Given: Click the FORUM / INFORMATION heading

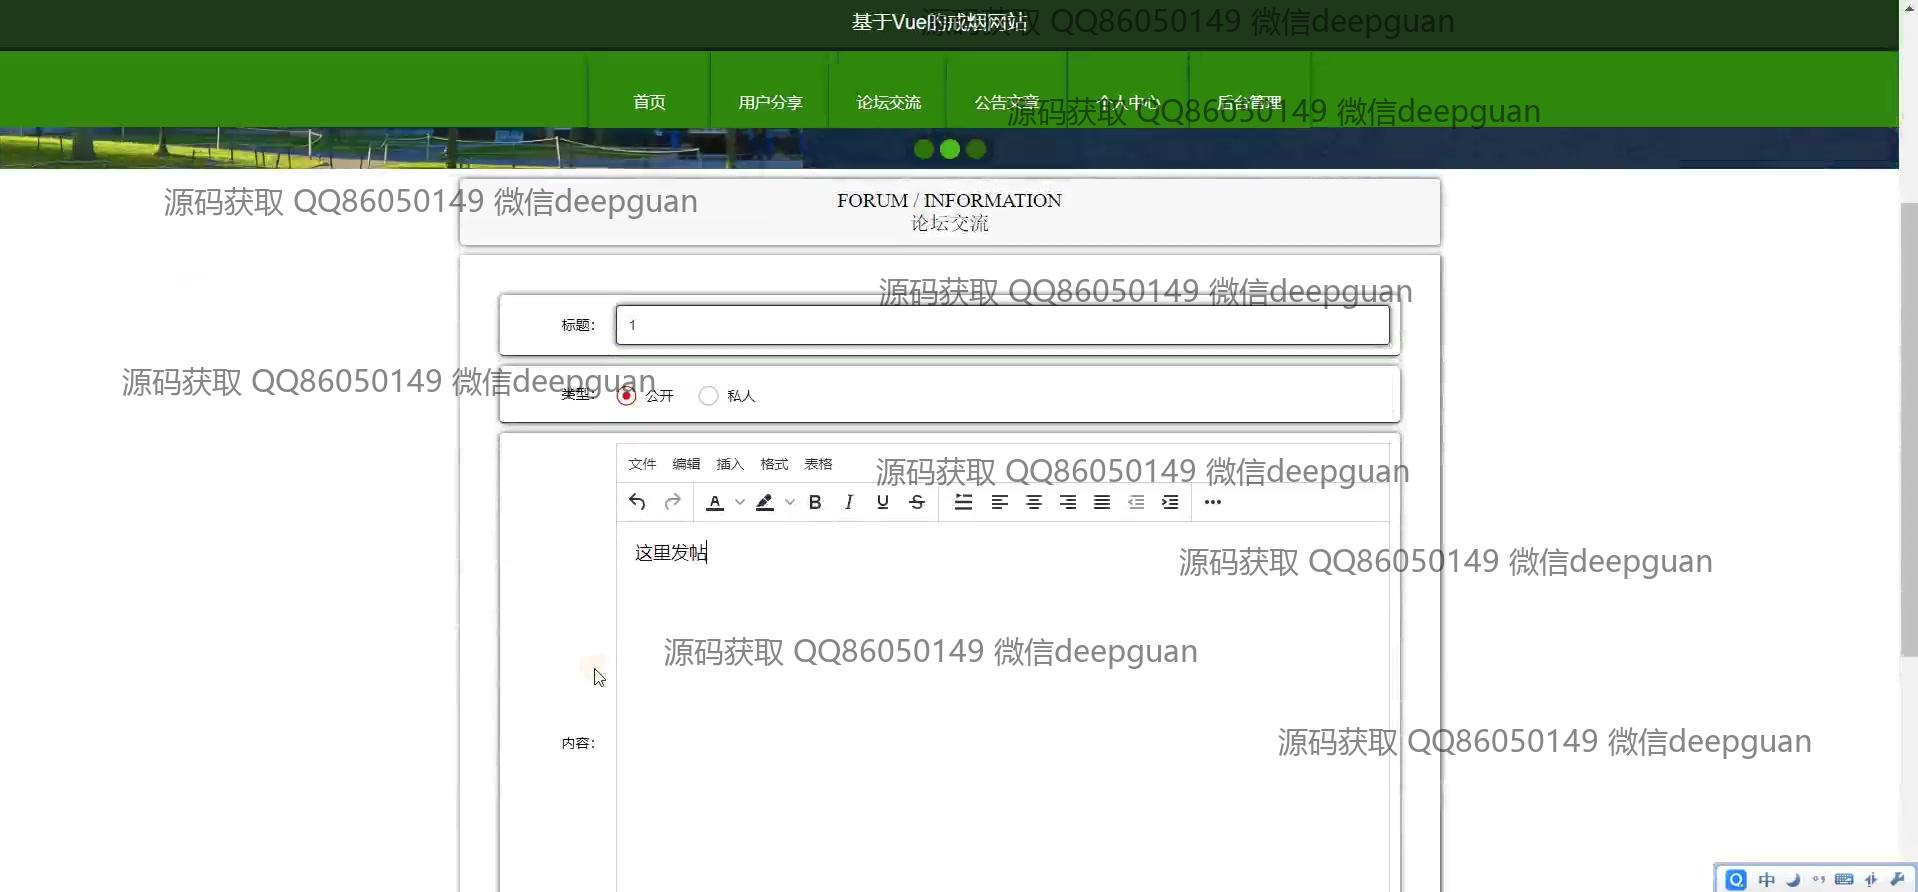Looking at the screenshot, I should (x=949, y=200).
